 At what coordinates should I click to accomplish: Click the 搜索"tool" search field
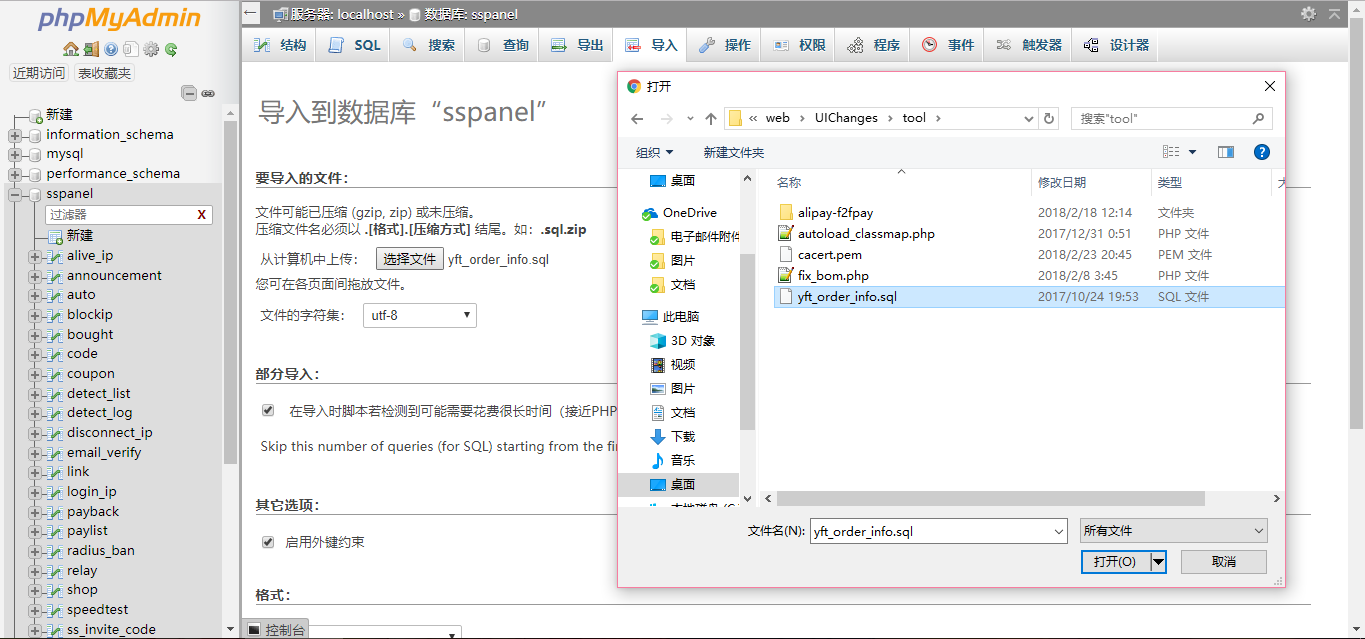(x=1171, y=118)
